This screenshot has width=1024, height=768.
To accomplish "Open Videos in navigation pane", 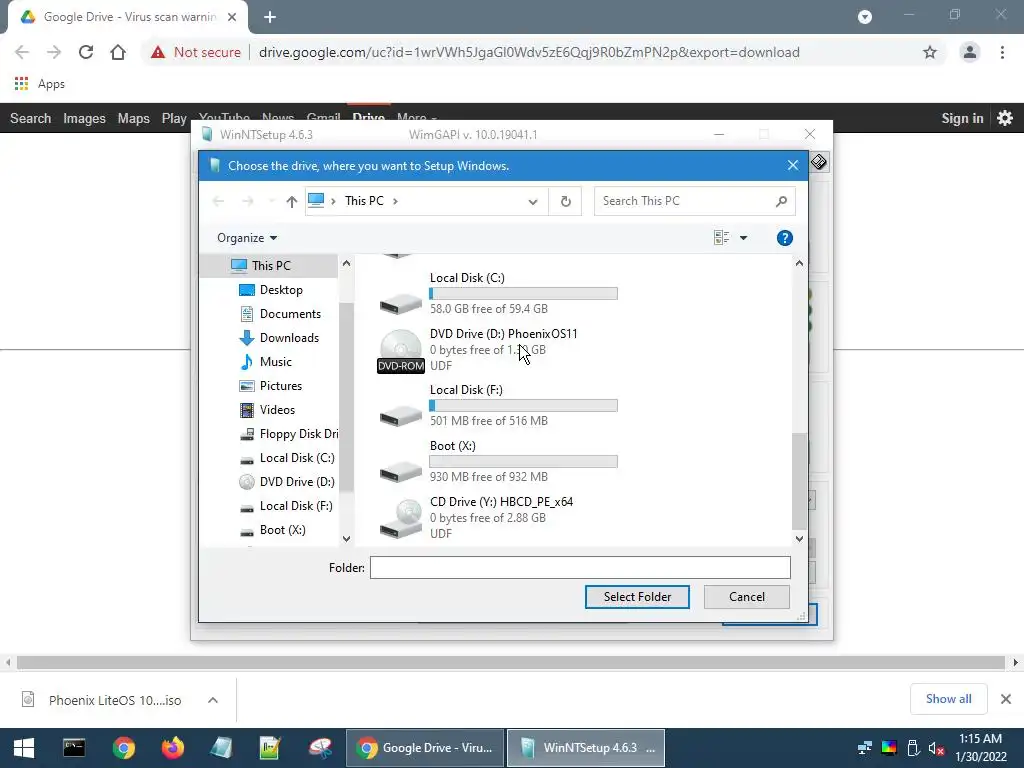I will [x=277, y=410].
